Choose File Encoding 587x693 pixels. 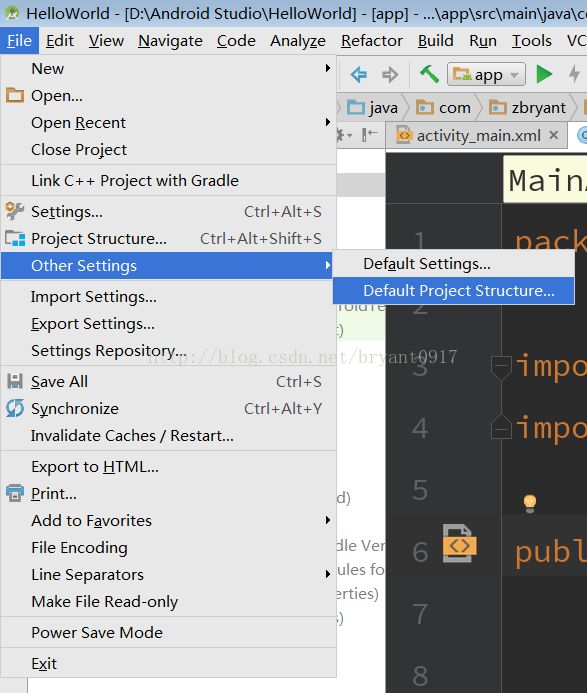click(168, 547)
